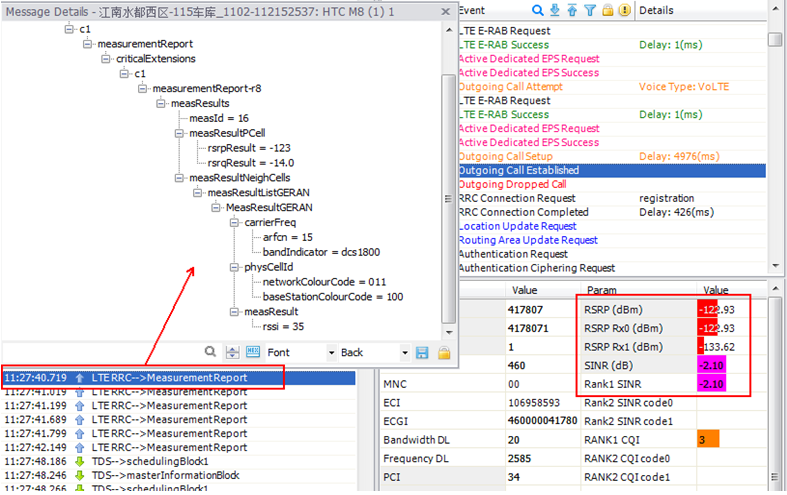Image resolution: width=787 pixels, height=495 pixels.
Task: Collapse the measResultNeighCells node
Action: pos(179,178)
